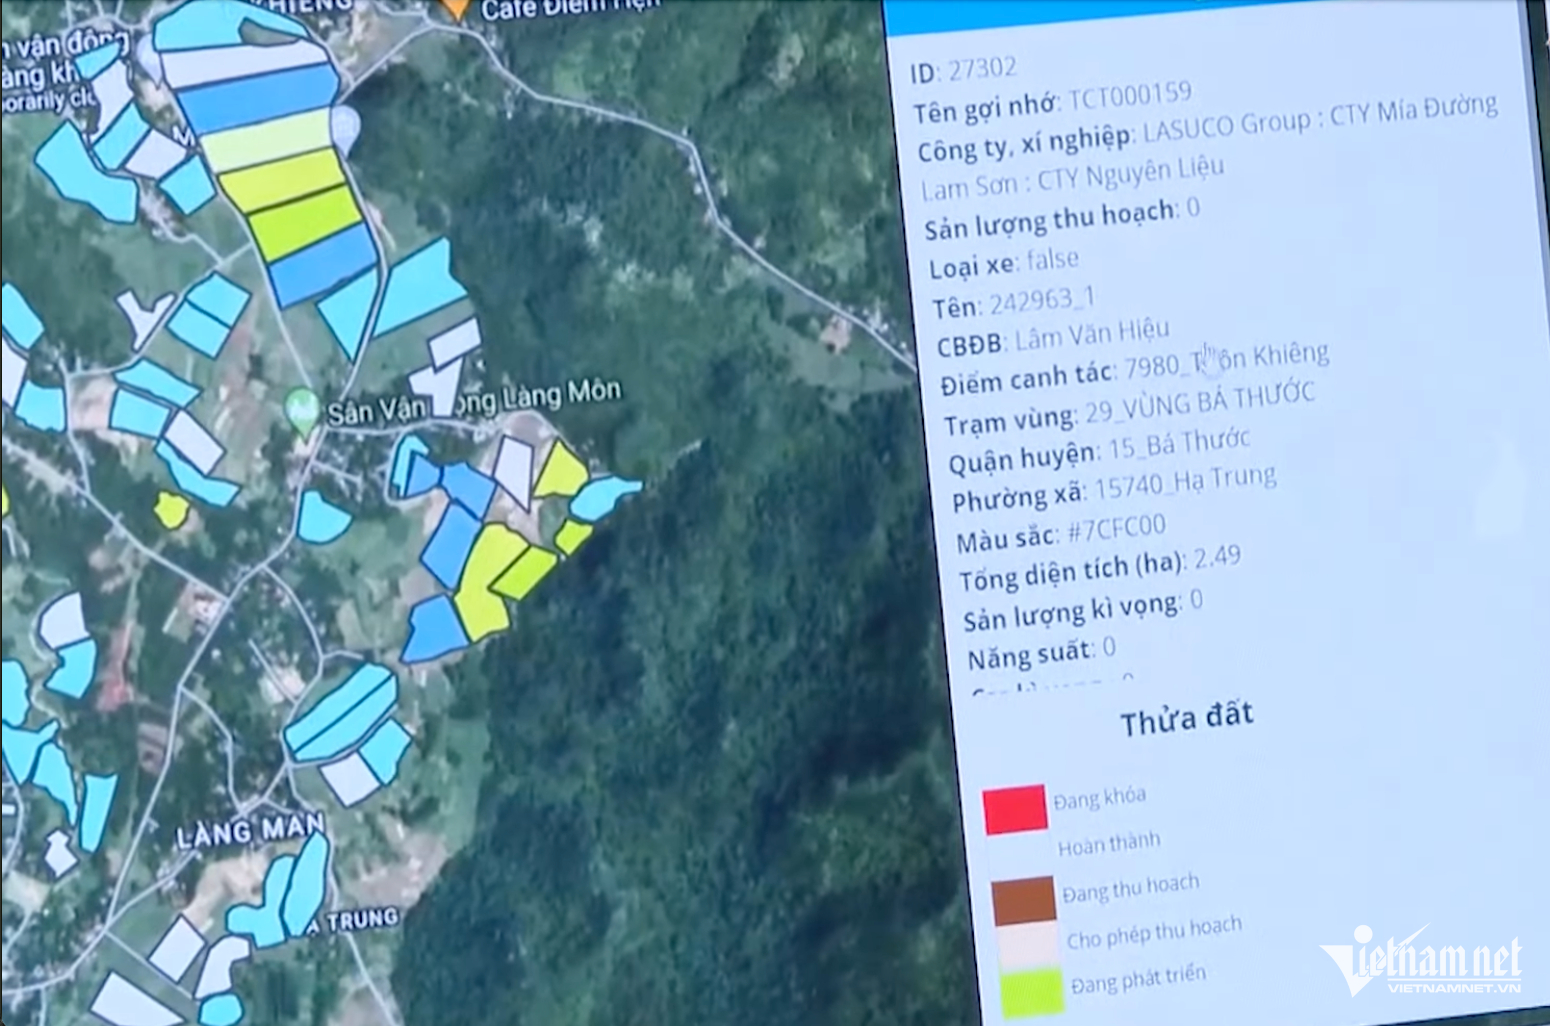
Task: Click the lime green Đang phát triển swatch
Action: click(x=1031, y=992)
